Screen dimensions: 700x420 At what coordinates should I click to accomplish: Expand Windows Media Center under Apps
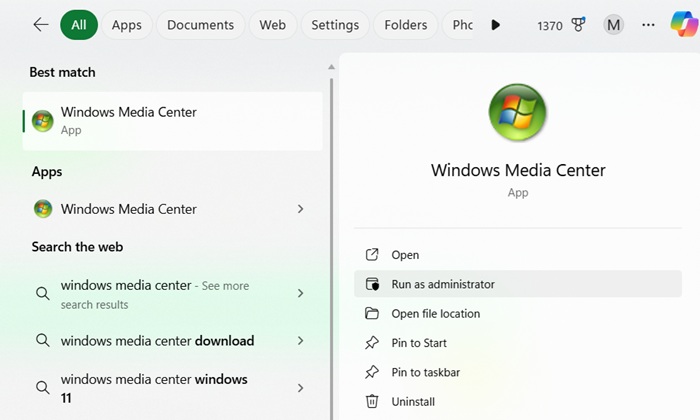coord(300,209)
